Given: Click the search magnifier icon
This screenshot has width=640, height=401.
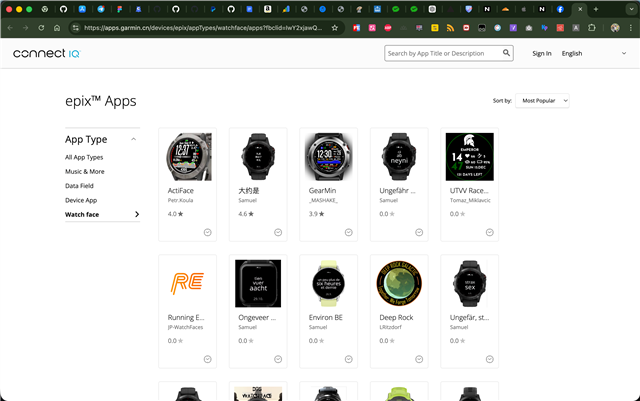Looking at the screenshot, I should [x=507, y=53].
